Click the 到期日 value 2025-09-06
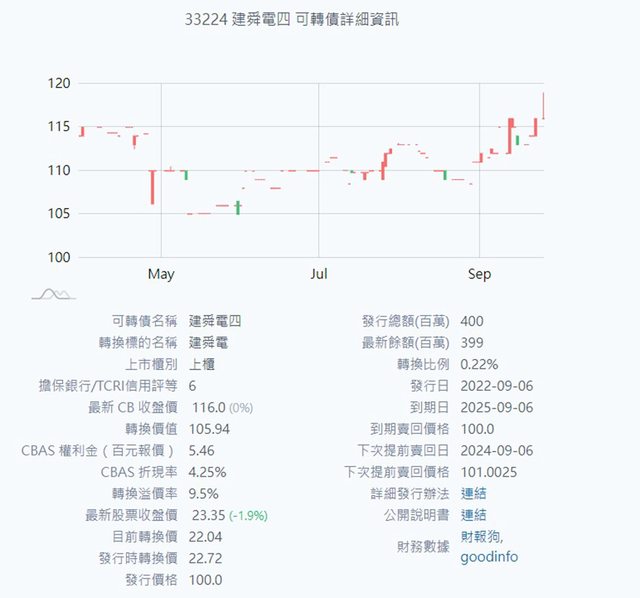The height and width of the screenshot is (598, 640). coord(497,407)
